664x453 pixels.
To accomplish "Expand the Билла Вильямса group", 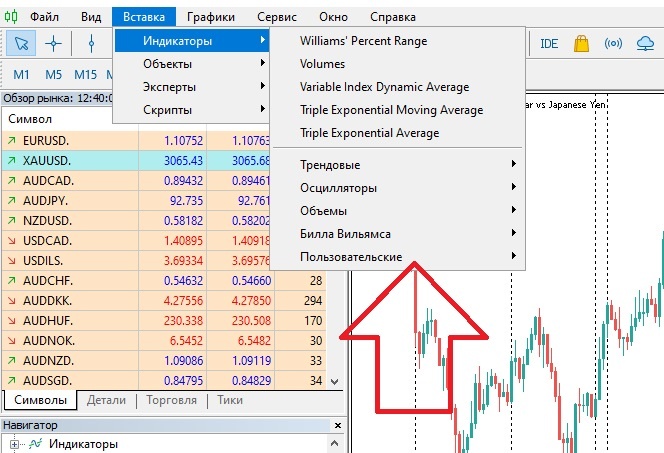I will click(x=397, y=233).
